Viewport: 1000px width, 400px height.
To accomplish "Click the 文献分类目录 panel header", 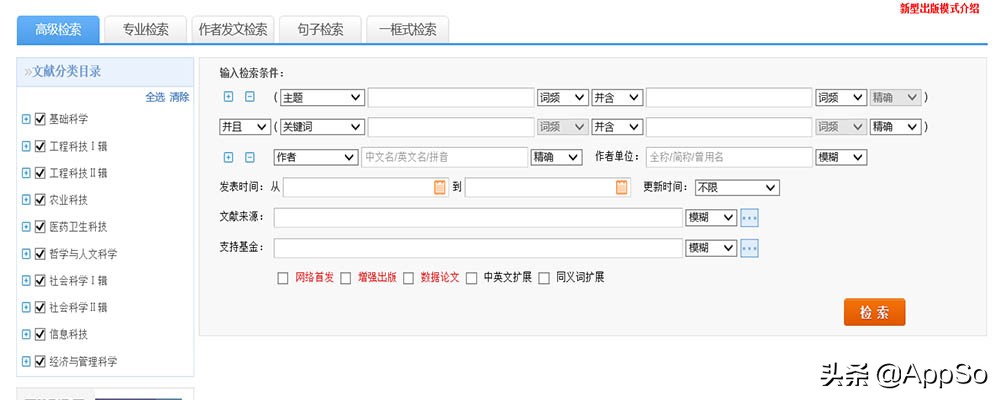I will pos(105,71).
